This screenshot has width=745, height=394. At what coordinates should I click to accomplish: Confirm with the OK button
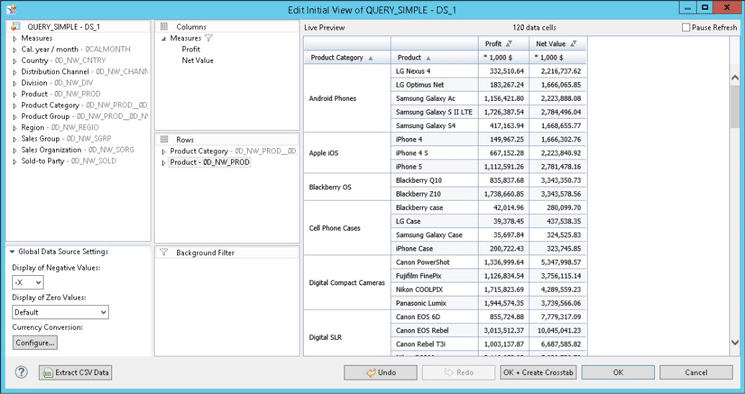pos(618,373)
